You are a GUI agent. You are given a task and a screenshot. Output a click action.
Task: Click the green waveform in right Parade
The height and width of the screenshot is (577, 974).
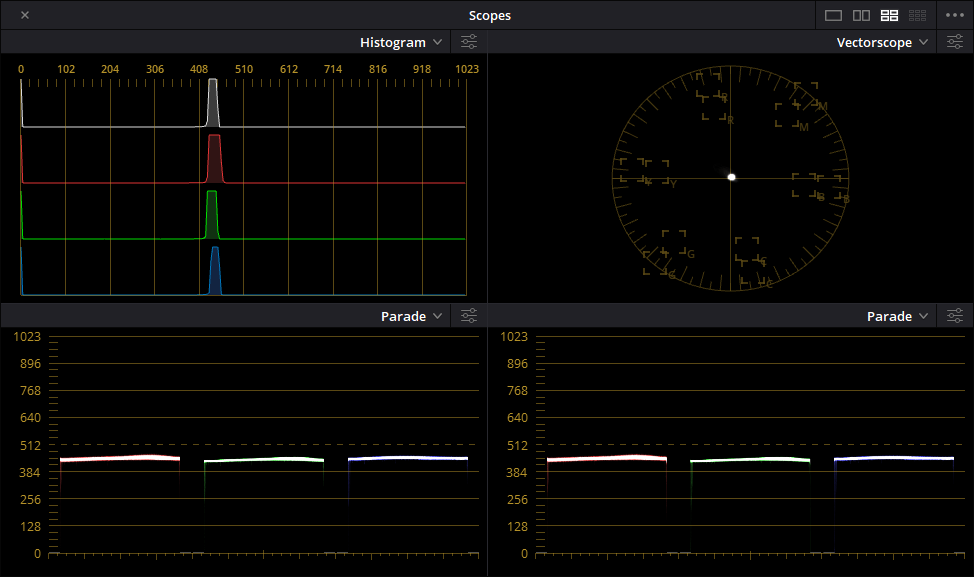point(750,460)
